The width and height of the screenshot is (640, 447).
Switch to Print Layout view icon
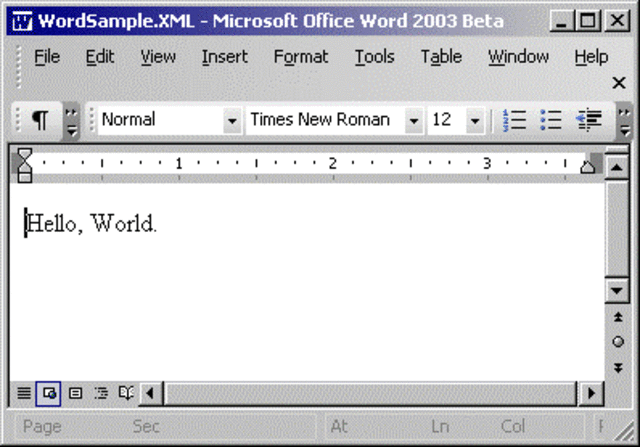point(75,393)
